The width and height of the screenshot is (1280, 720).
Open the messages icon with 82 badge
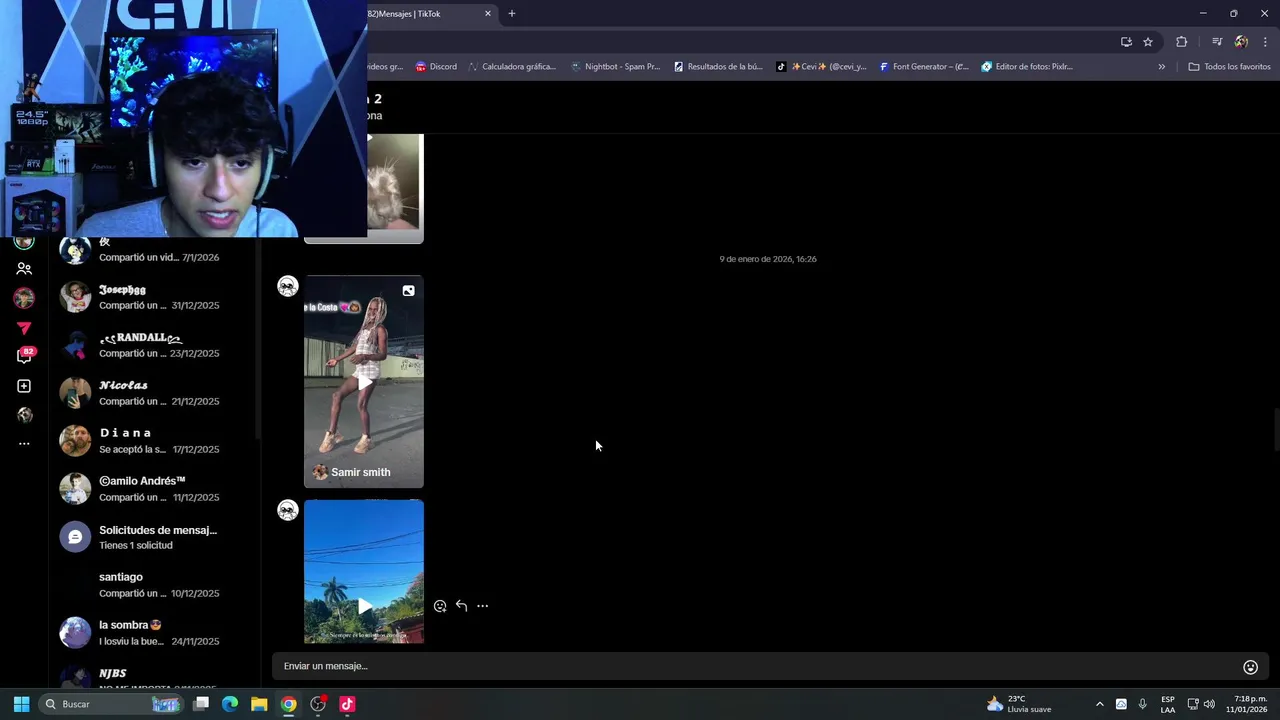pyautogui.click(x=25, y=356)
